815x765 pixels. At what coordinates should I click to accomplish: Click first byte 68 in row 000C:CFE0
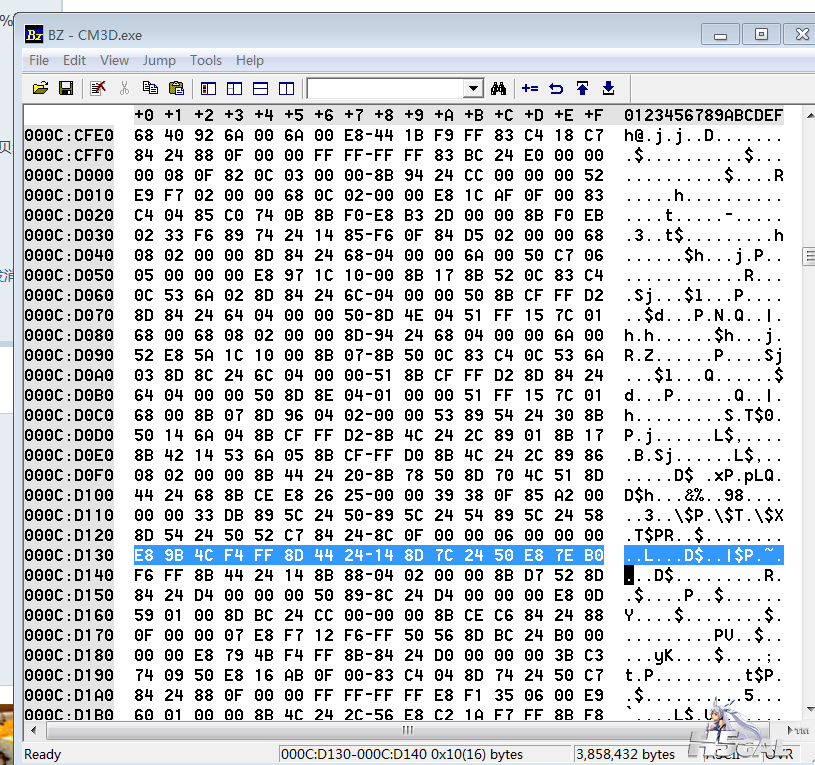(x=144, y=136)
